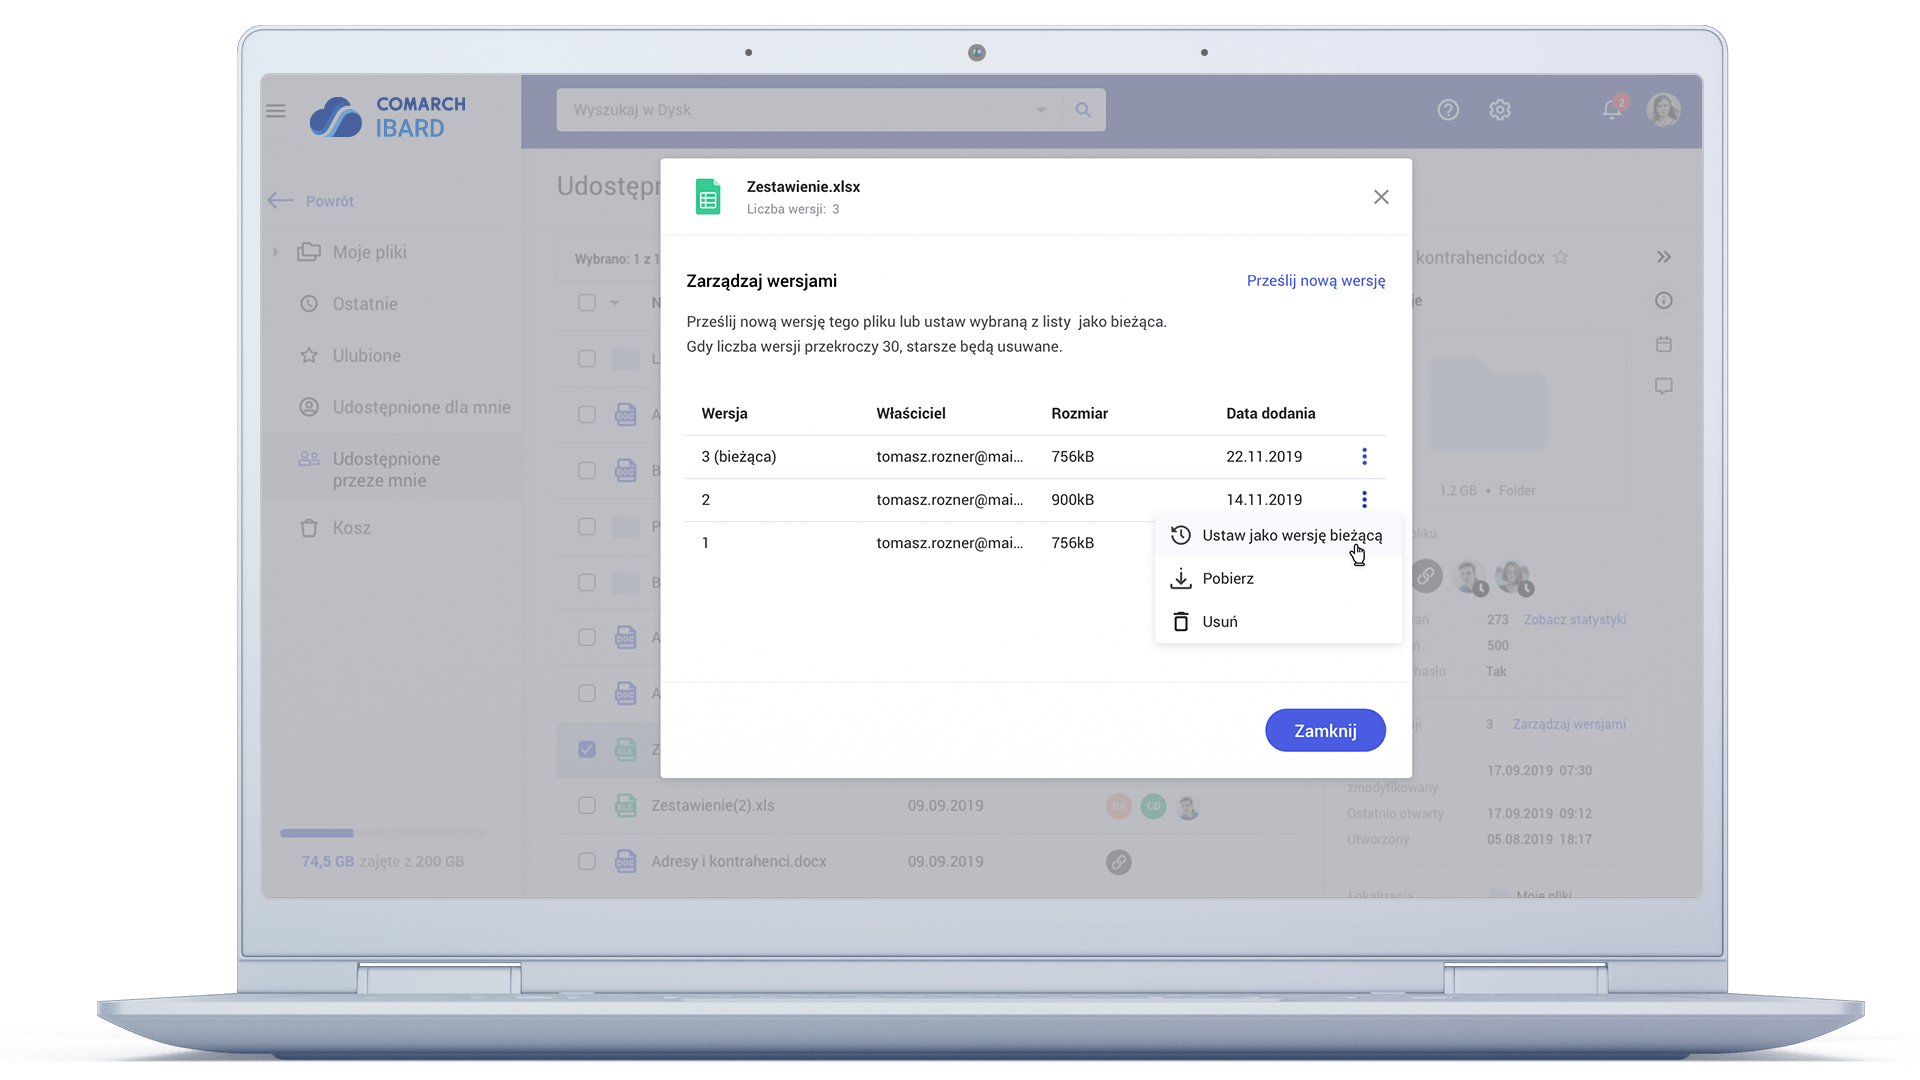1920x1080 pixels.
Task: Click the storage usage progress bar
Action: coord(383,833)
